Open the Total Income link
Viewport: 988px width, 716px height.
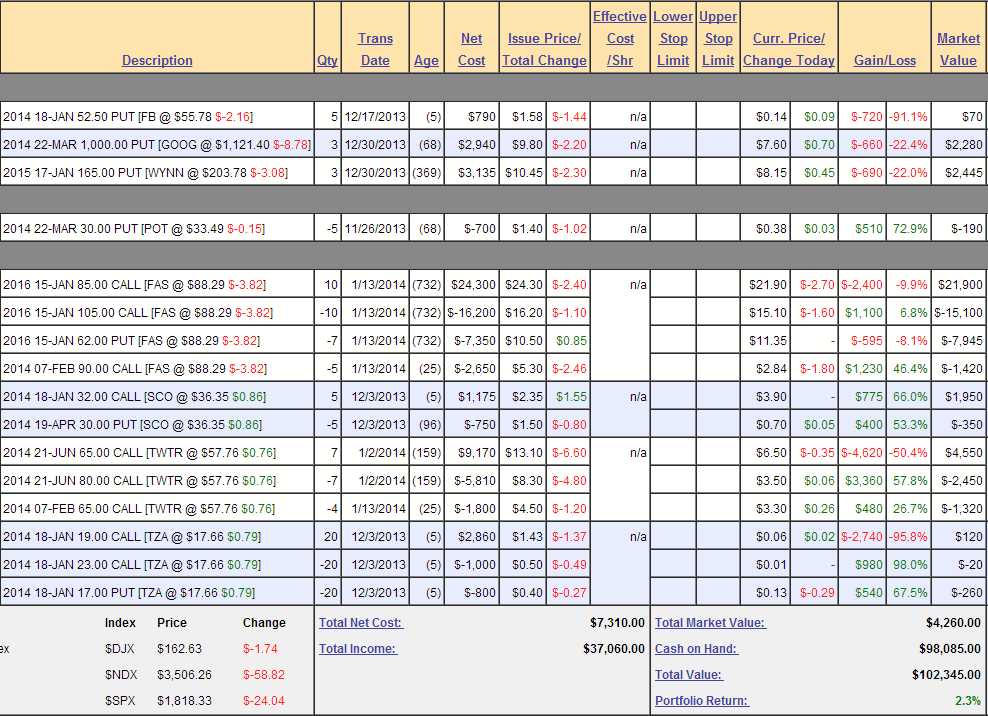click(x=357, y=648)
